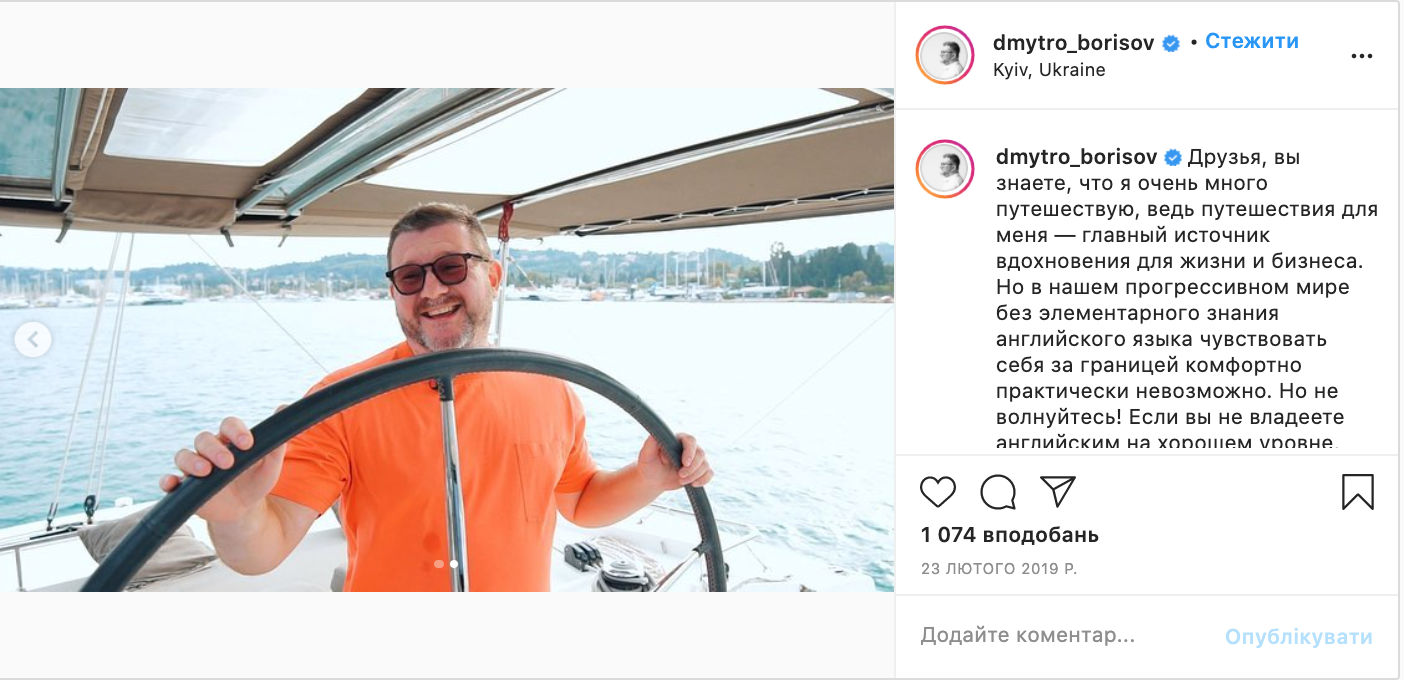Click caption profile avatar next to text

pos(945,169)
